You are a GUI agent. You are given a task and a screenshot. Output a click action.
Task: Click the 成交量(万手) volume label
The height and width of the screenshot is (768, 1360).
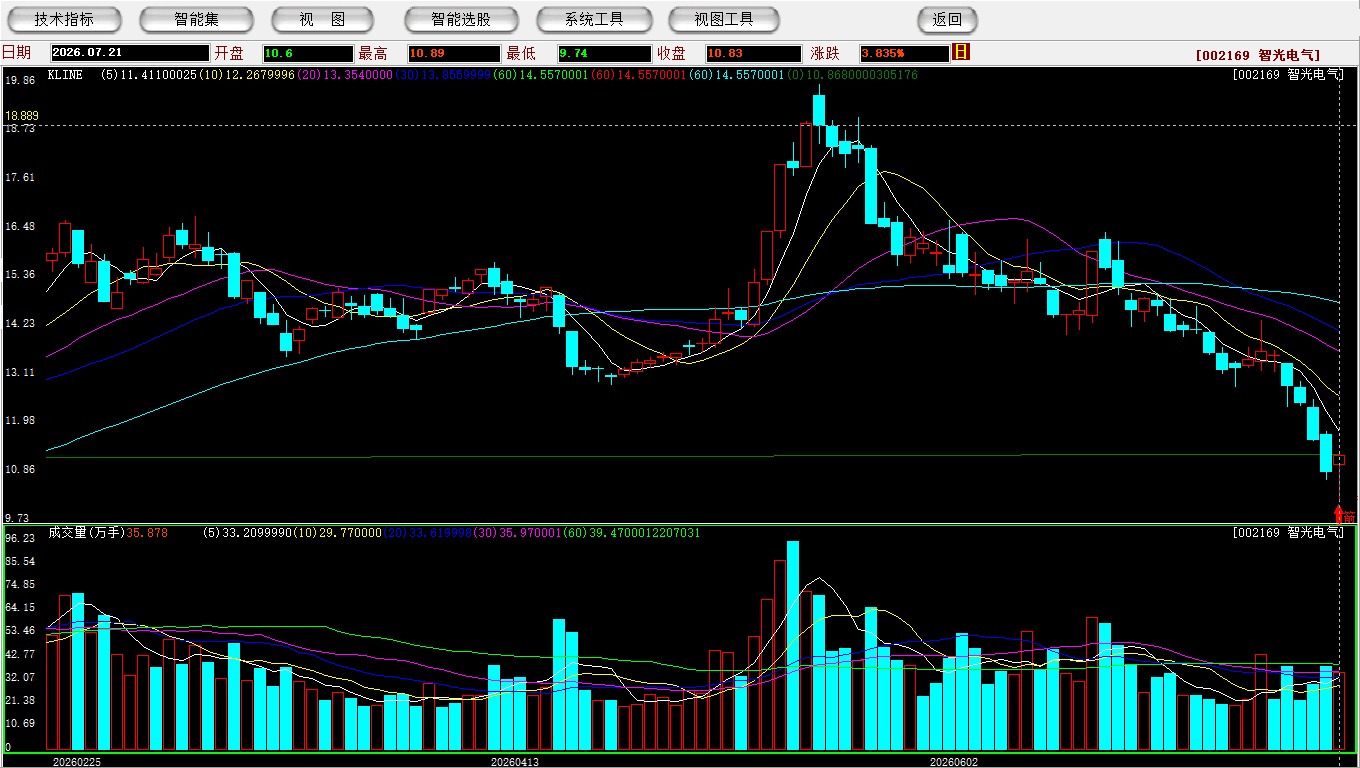(x=87, y=533)
